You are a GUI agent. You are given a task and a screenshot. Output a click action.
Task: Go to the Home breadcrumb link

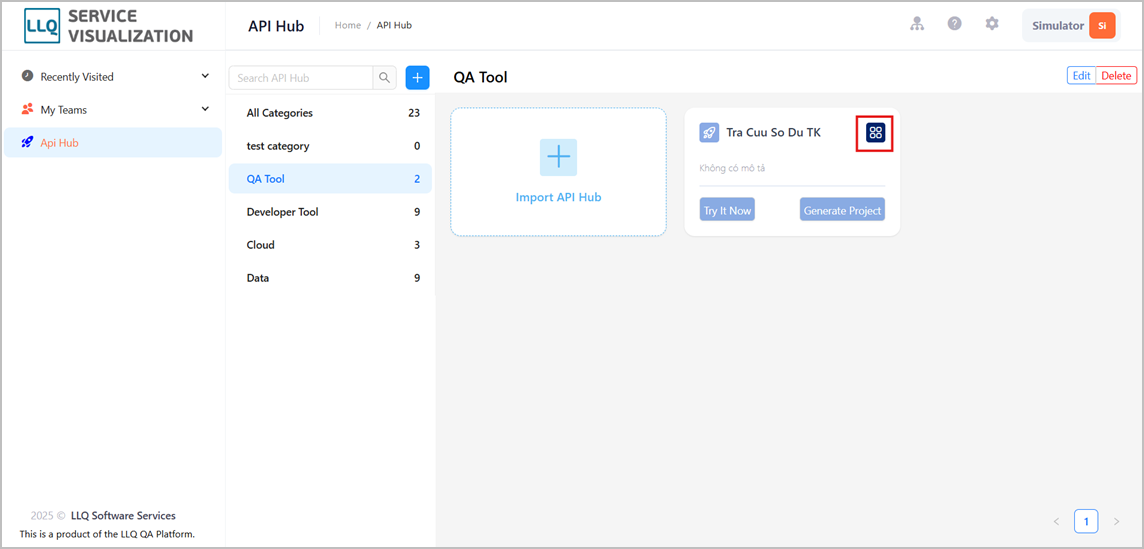point(348,25)
